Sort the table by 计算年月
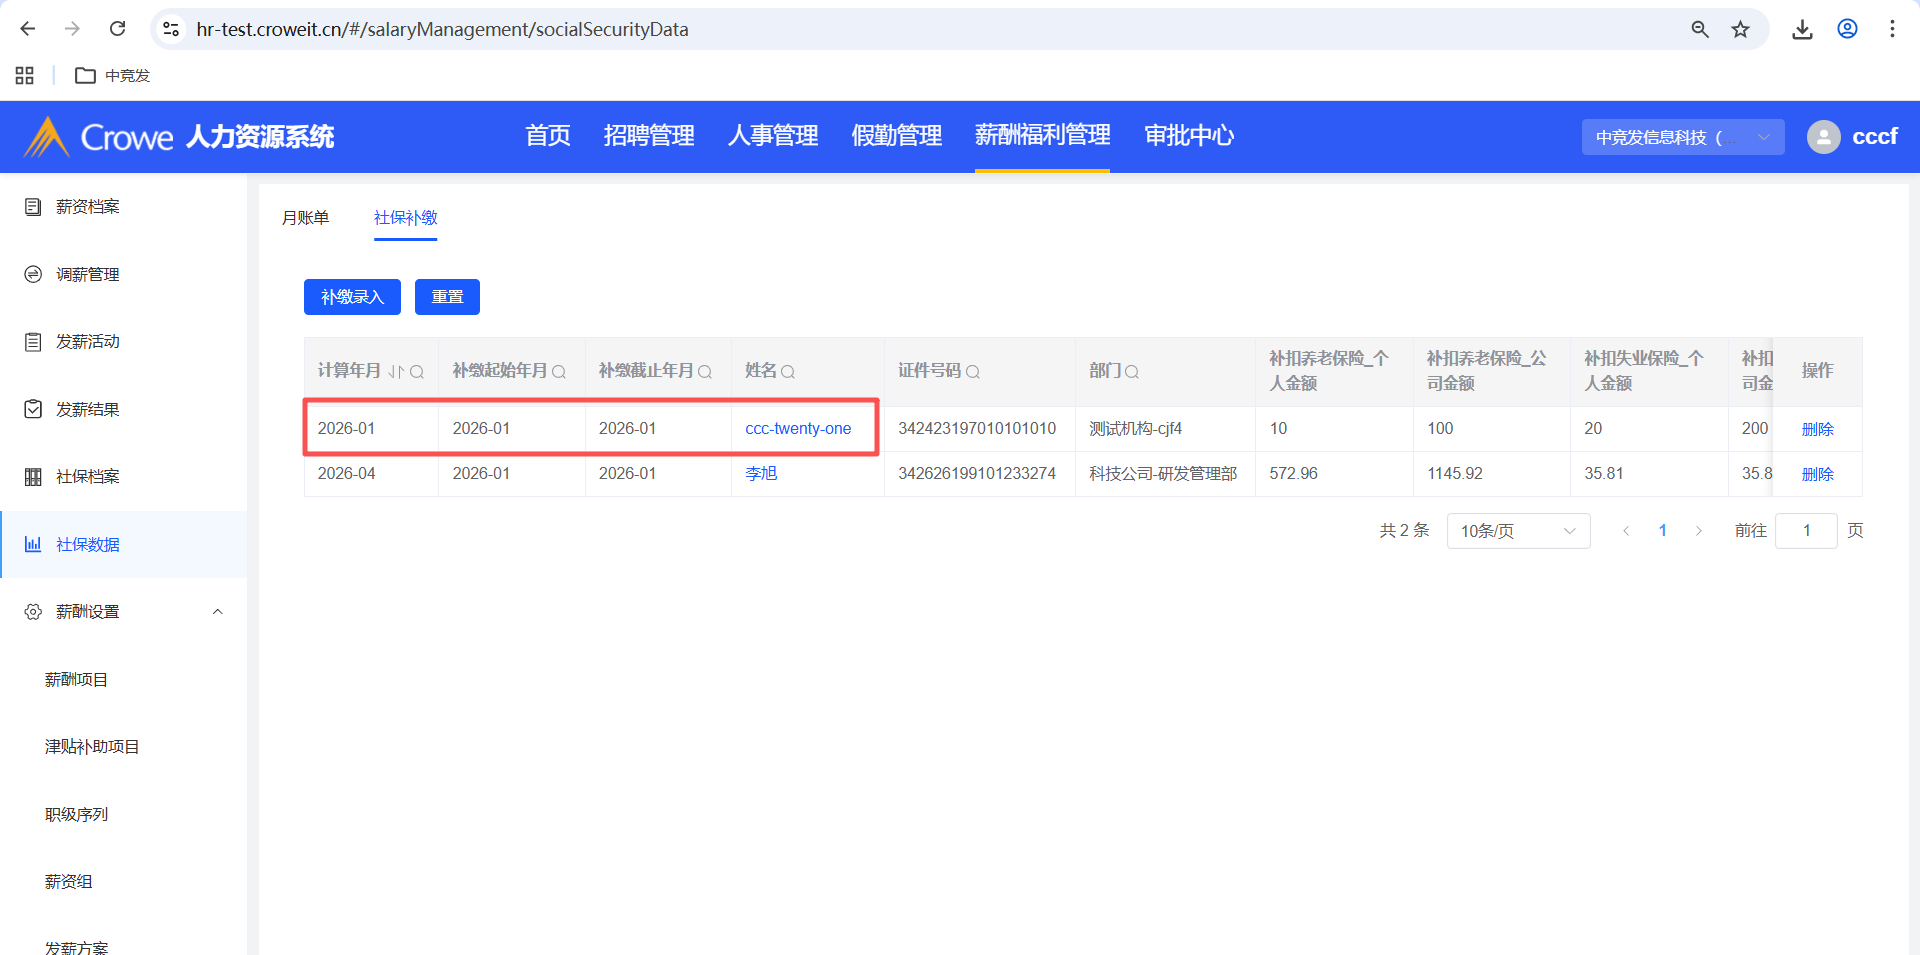The height and width of the screenshot is (955, 1920). [x=396, y=372]
